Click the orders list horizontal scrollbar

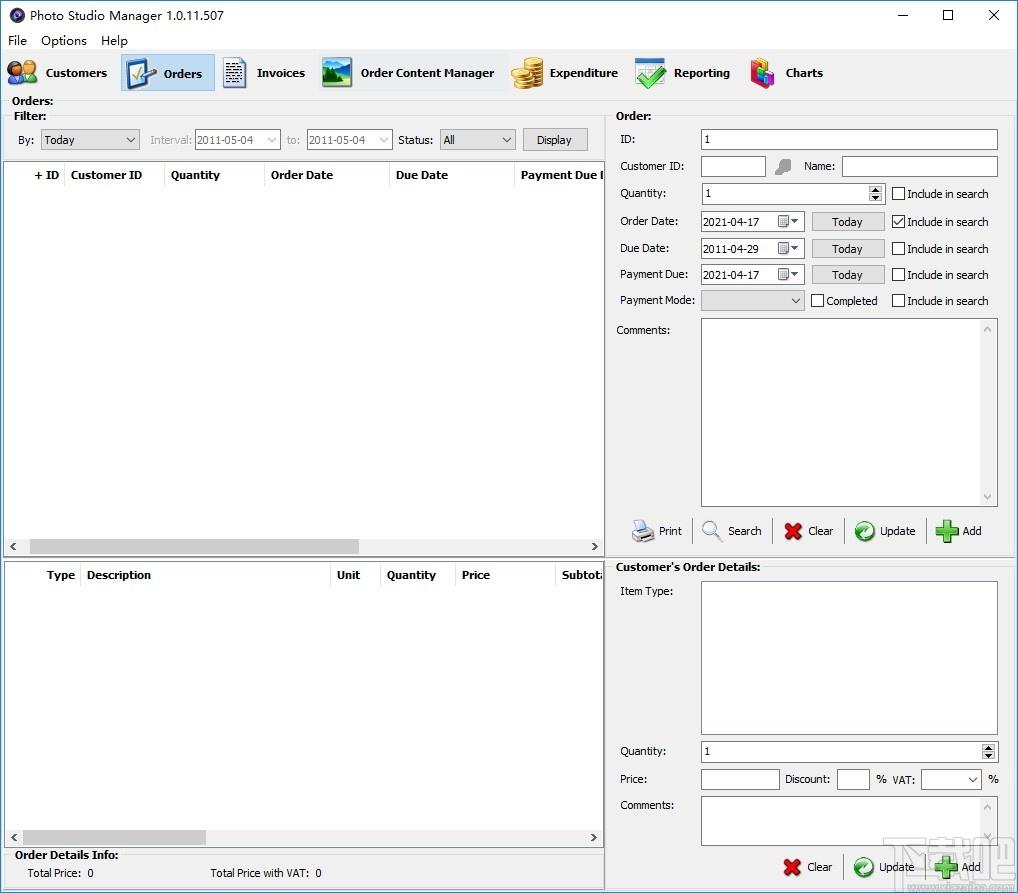pos(304,546)
